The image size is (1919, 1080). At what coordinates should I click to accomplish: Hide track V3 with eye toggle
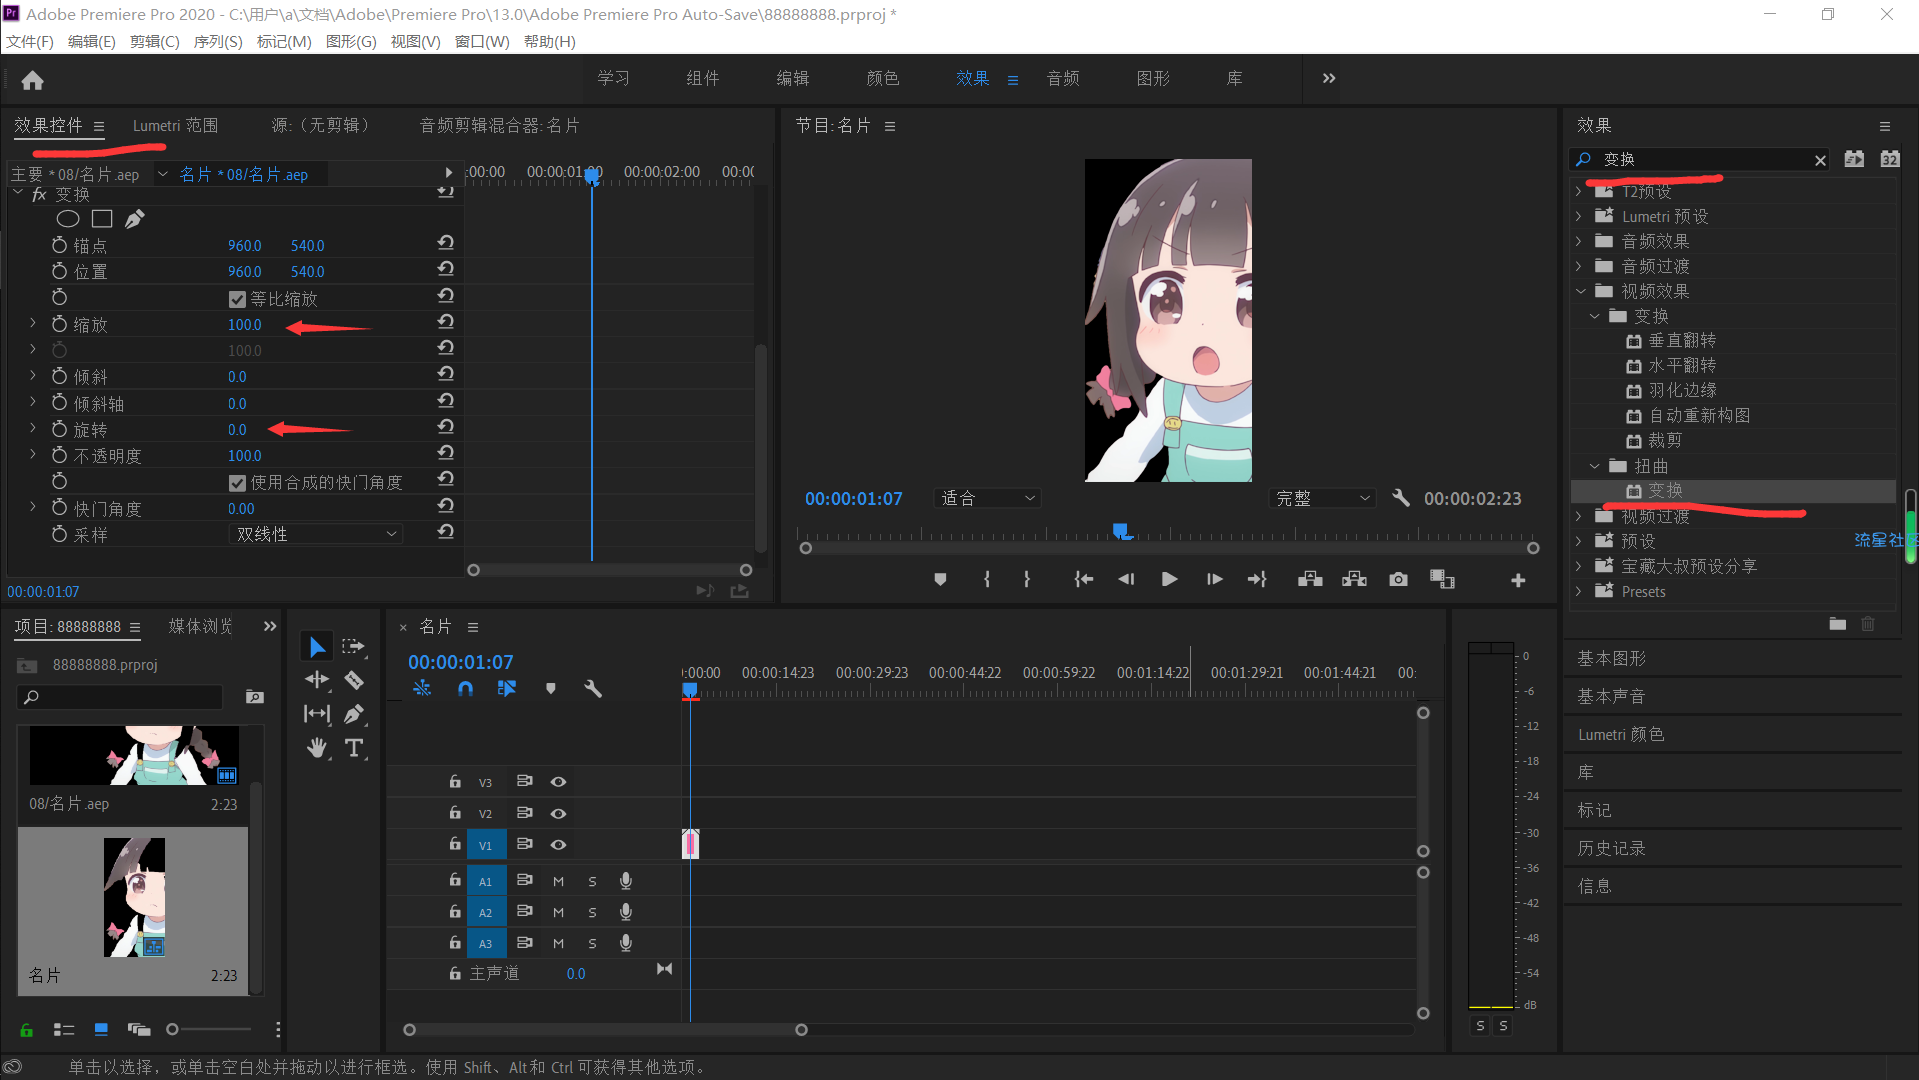[558, 782]
